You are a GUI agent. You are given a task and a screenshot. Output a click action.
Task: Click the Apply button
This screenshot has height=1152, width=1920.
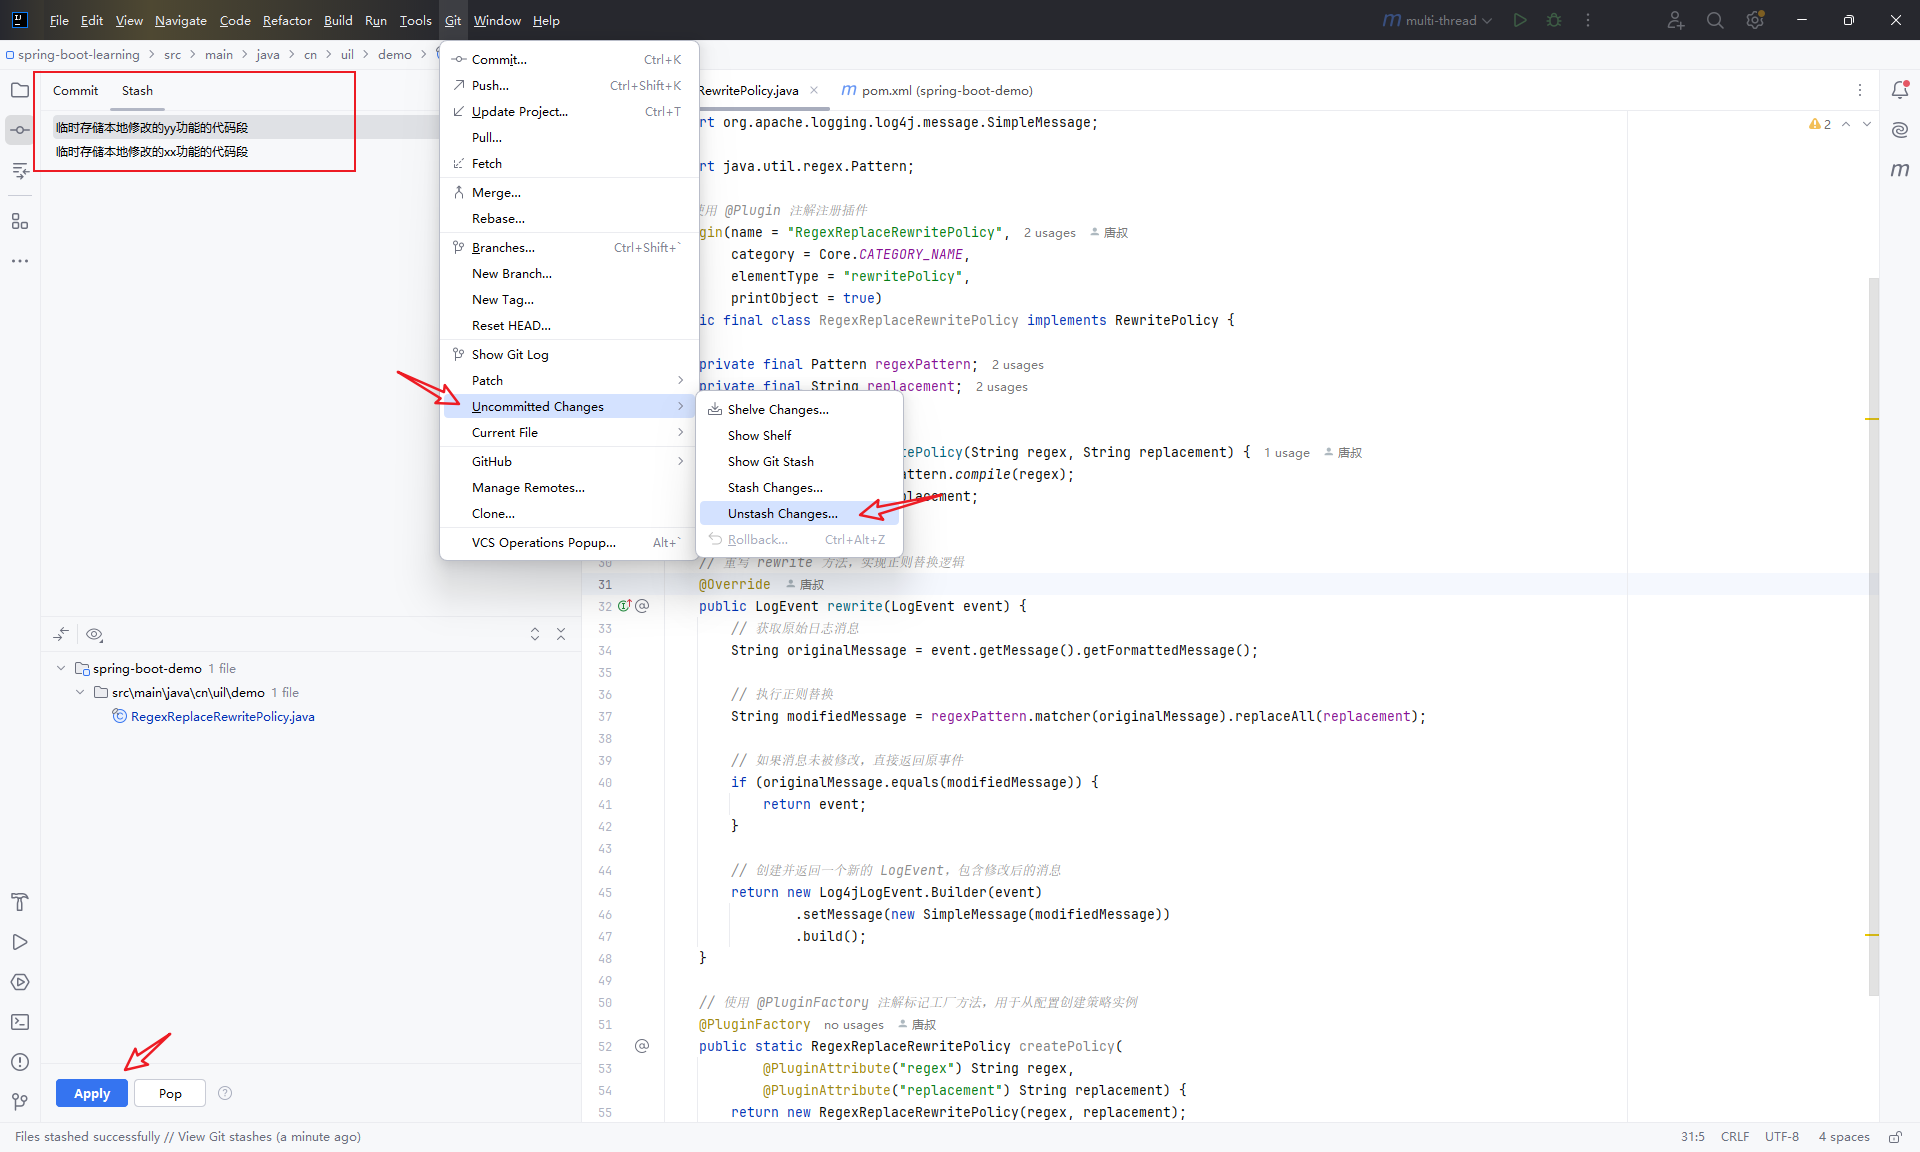(92, 1093)
